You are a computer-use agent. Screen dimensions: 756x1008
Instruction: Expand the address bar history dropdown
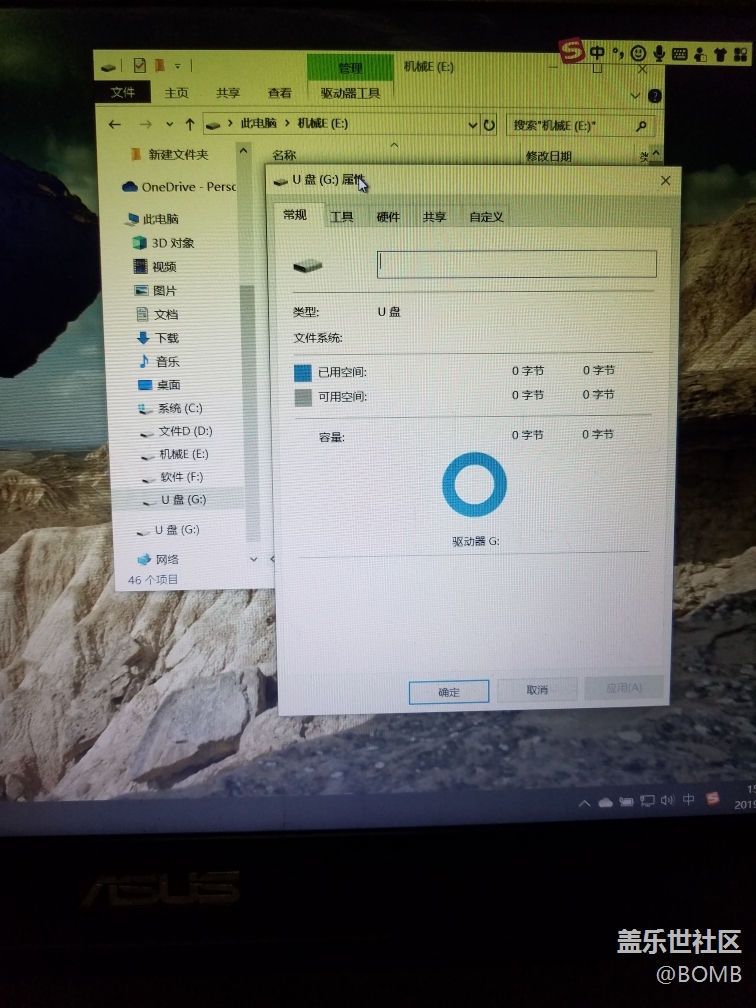click(472, 125)
